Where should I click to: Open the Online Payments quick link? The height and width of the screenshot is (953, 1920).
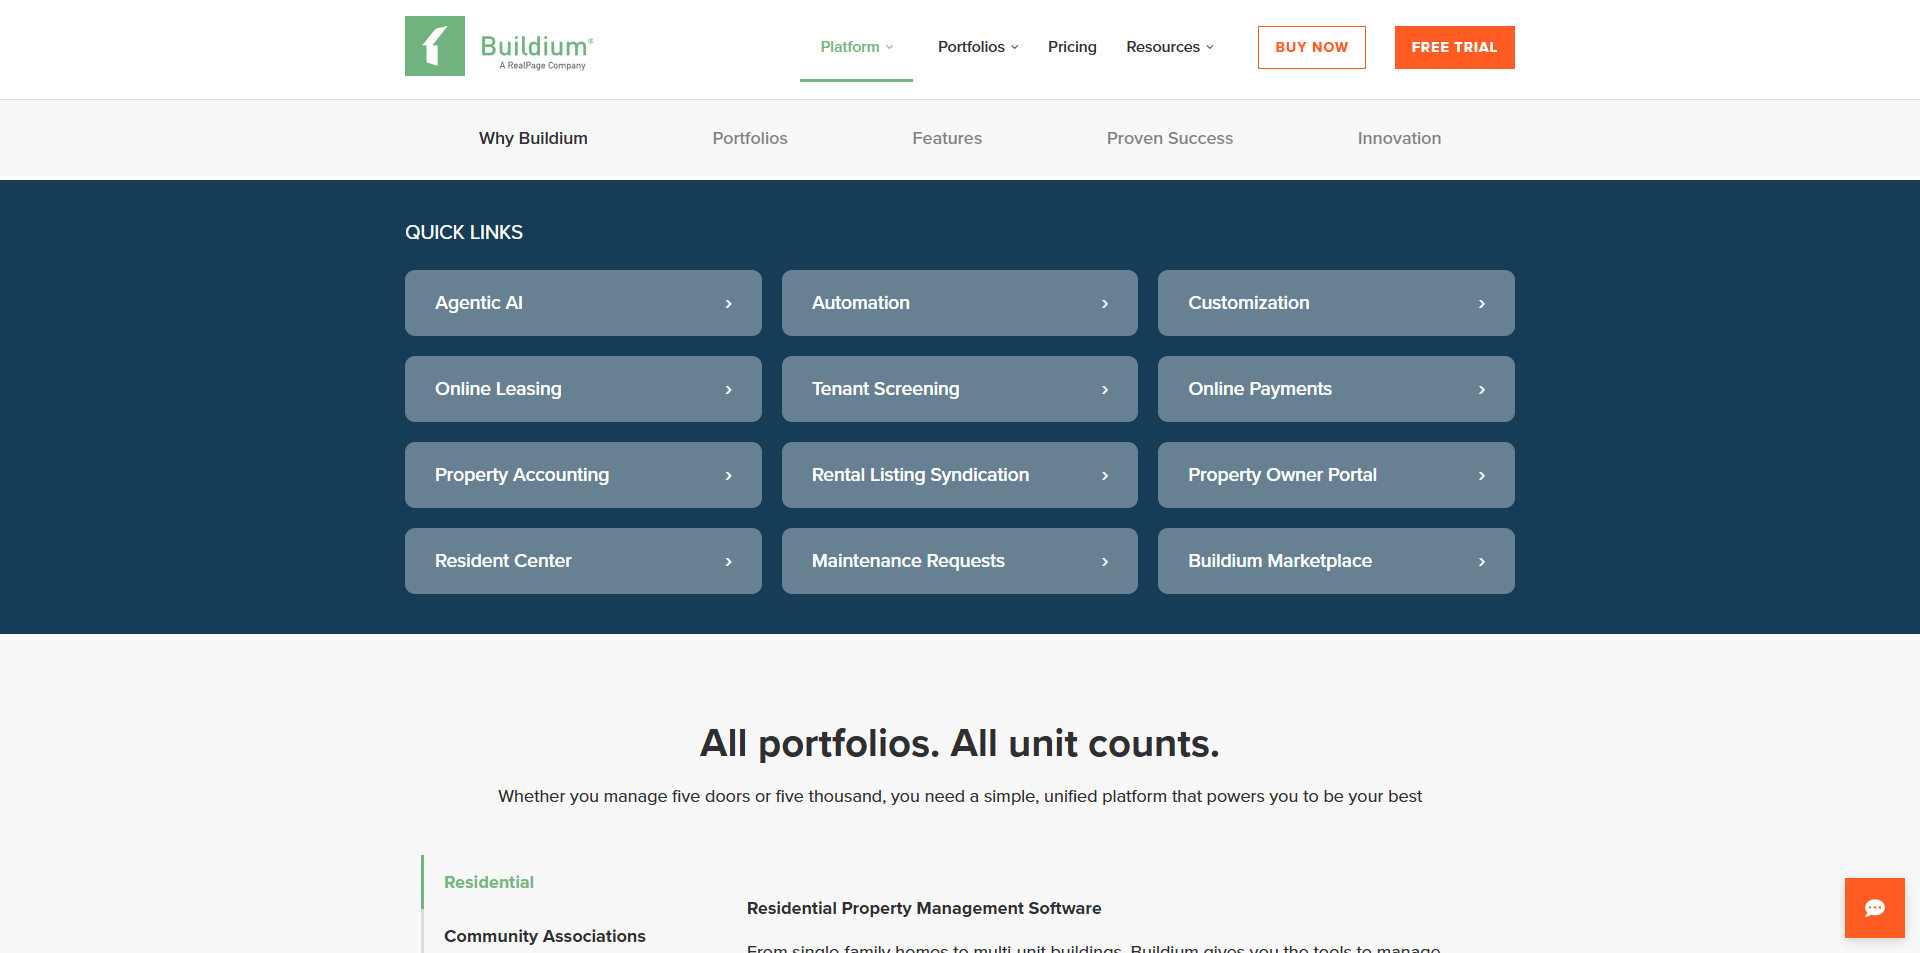tap(1336, 389)
